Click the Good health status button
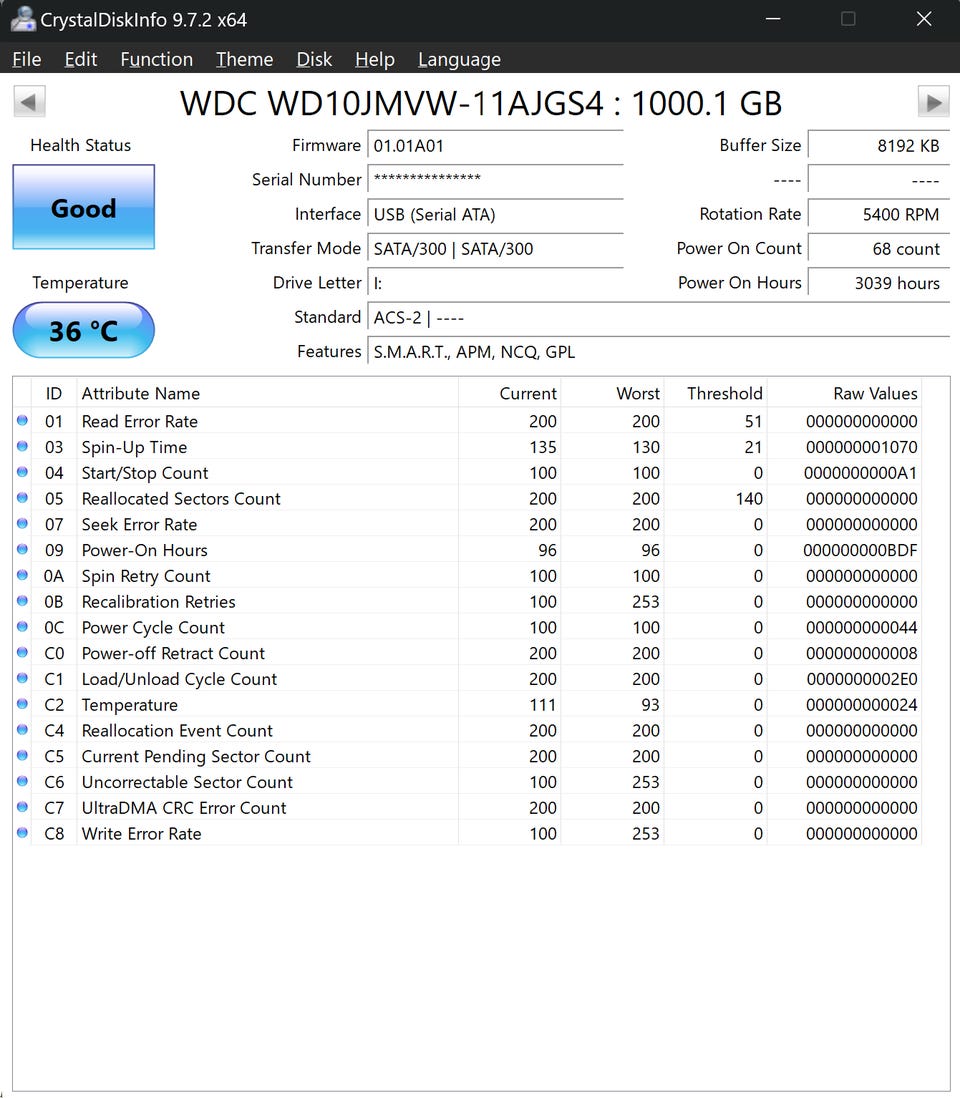This screenshot has height=1098, width=960. pyautogui.click(x=83, y=207)
